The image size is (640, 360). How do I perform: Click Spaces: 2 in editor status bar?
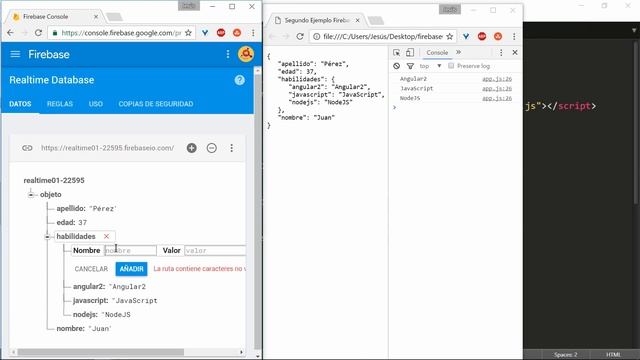[565, 355]
